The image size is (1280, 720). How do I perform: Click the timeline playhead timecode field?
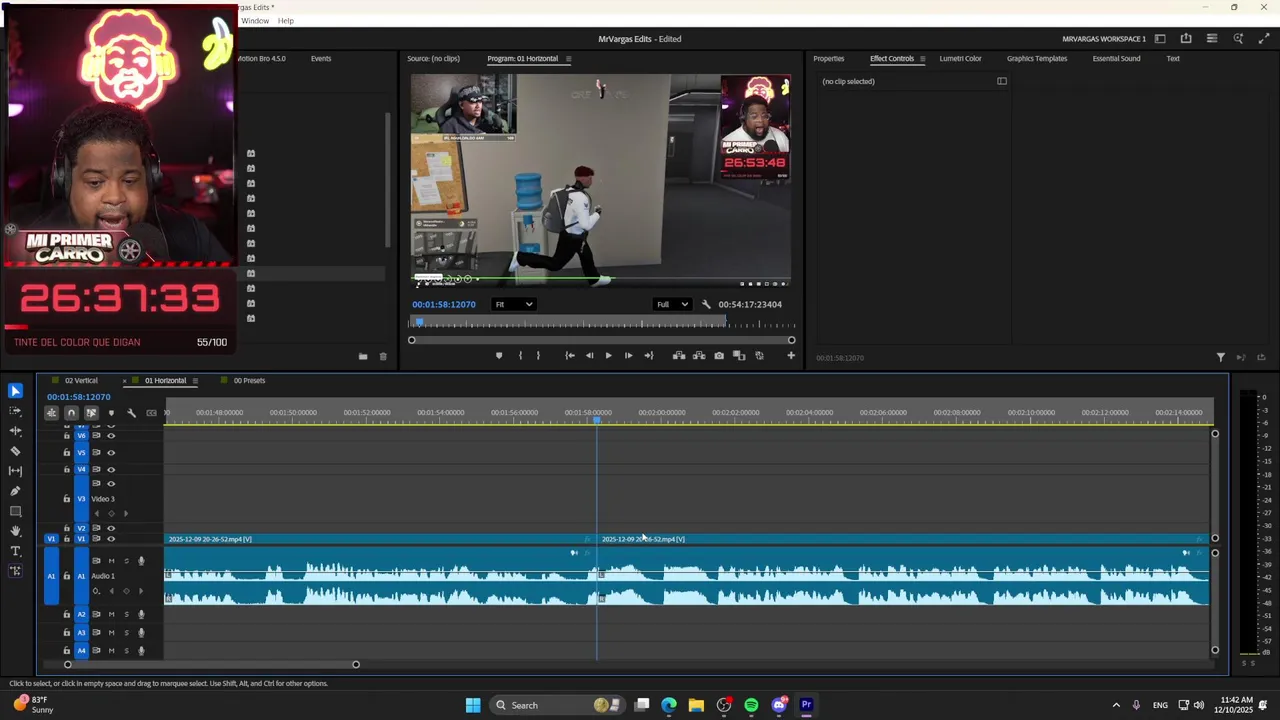(78, 397)
